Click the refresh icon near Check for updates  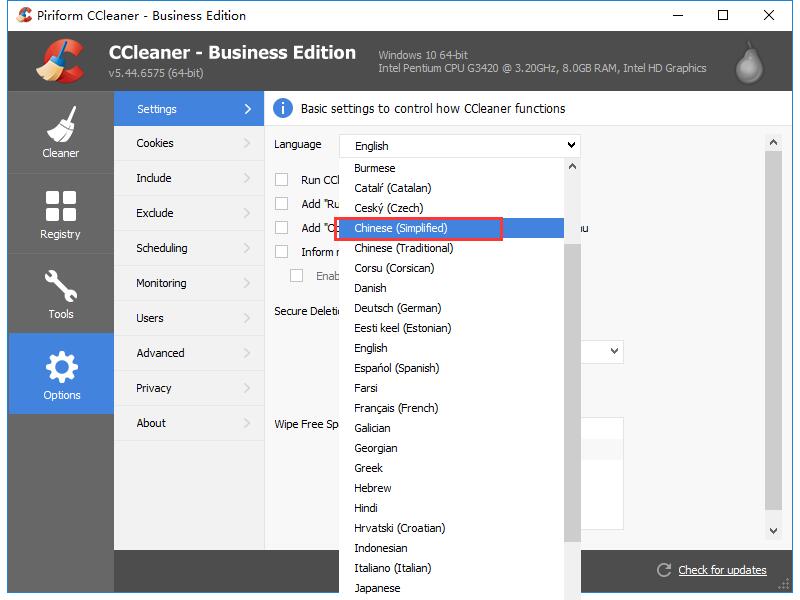tap(663, 570)
